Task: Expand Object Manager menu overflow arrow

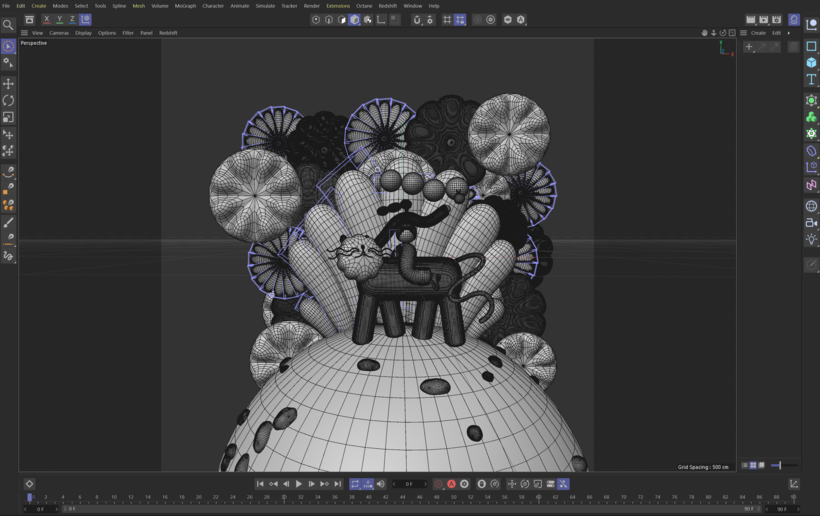Action: pos(789,32)
